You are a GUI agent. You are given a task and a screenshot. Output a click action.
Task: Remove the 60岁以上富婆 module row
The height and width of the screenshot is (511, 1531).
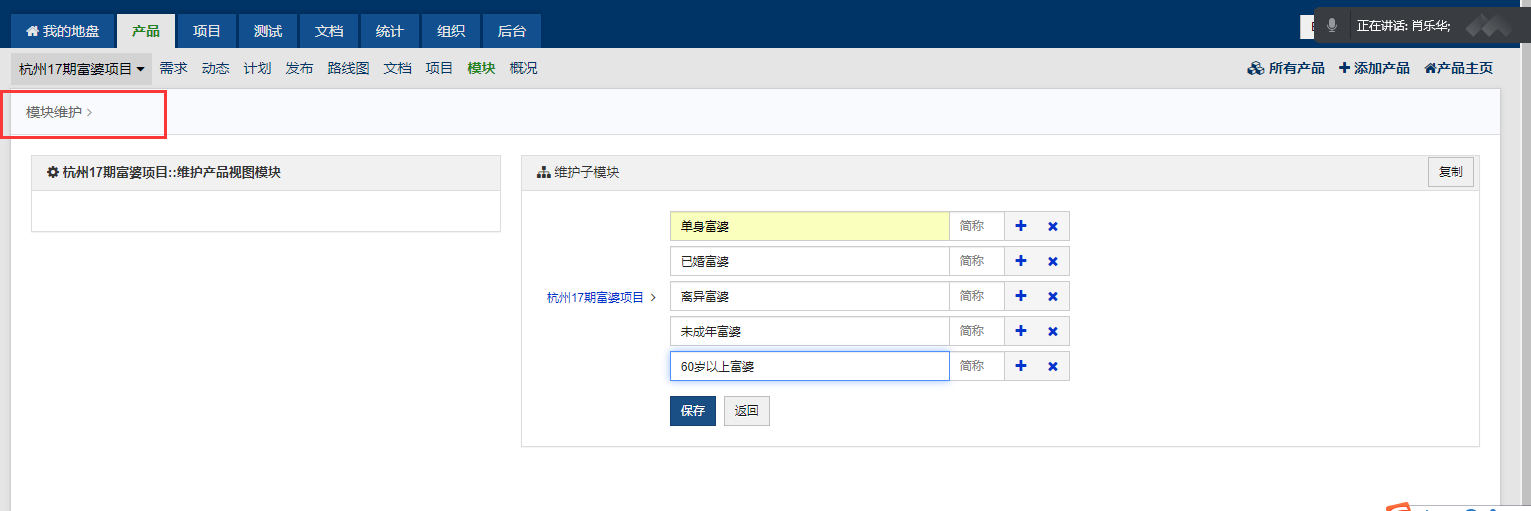coord(1052,366)
